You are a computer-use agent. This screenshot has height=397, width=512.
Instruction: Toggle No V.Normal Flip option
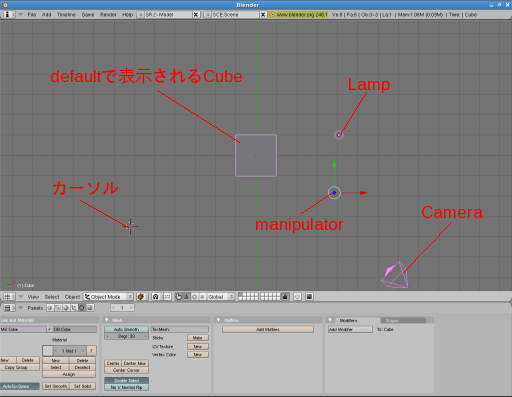coord(126,387)
